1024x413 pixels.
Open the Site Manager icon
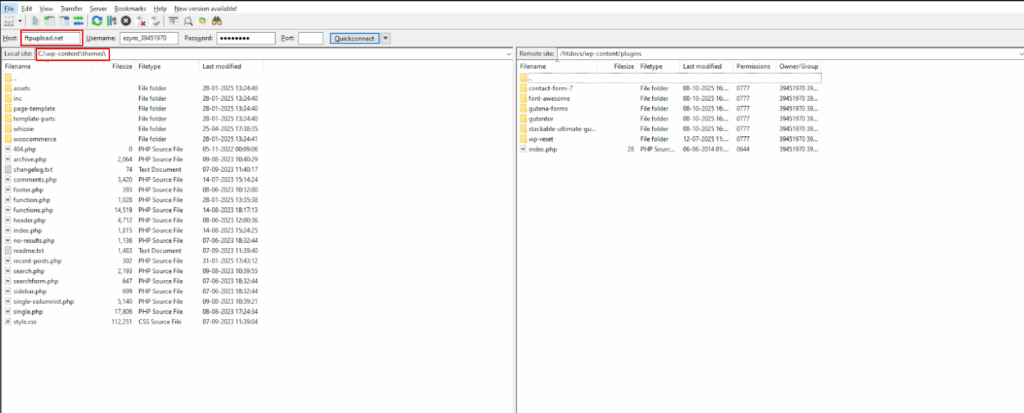tap(9, 21)
